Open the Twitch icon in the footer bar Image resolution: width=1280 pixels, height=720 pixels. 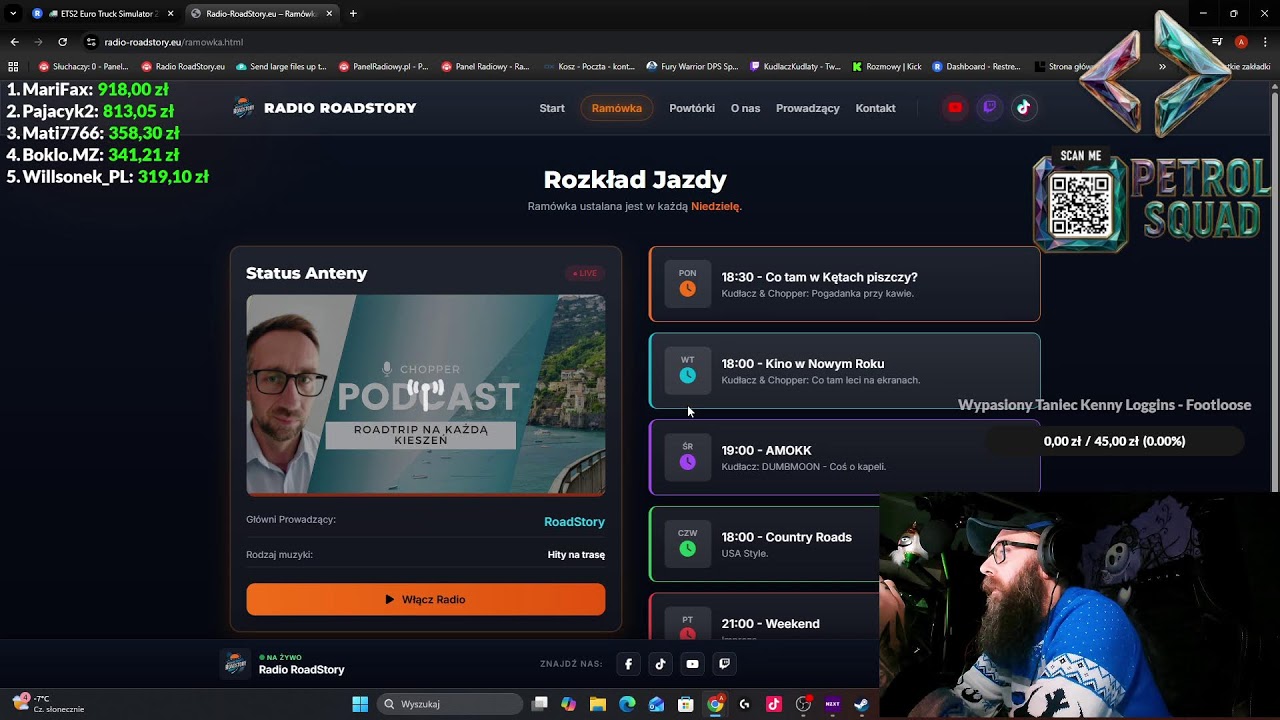click(x=725, y=663)
